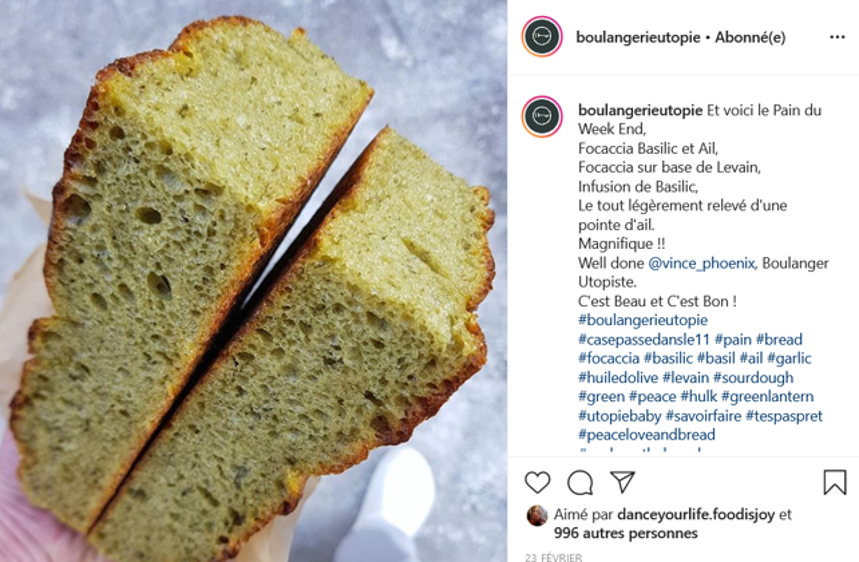Open the #sourdough hashtag
Image resolution: width=859 pixels, height=562 pixels.
coord(753,378)
